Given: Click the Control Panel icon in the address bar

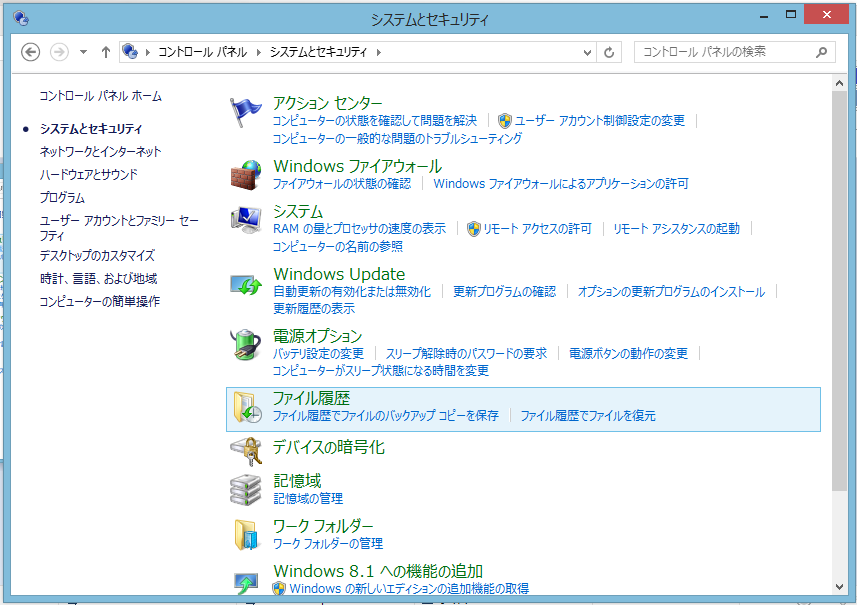Looking at the screenshot, I should tap(130, 51).
